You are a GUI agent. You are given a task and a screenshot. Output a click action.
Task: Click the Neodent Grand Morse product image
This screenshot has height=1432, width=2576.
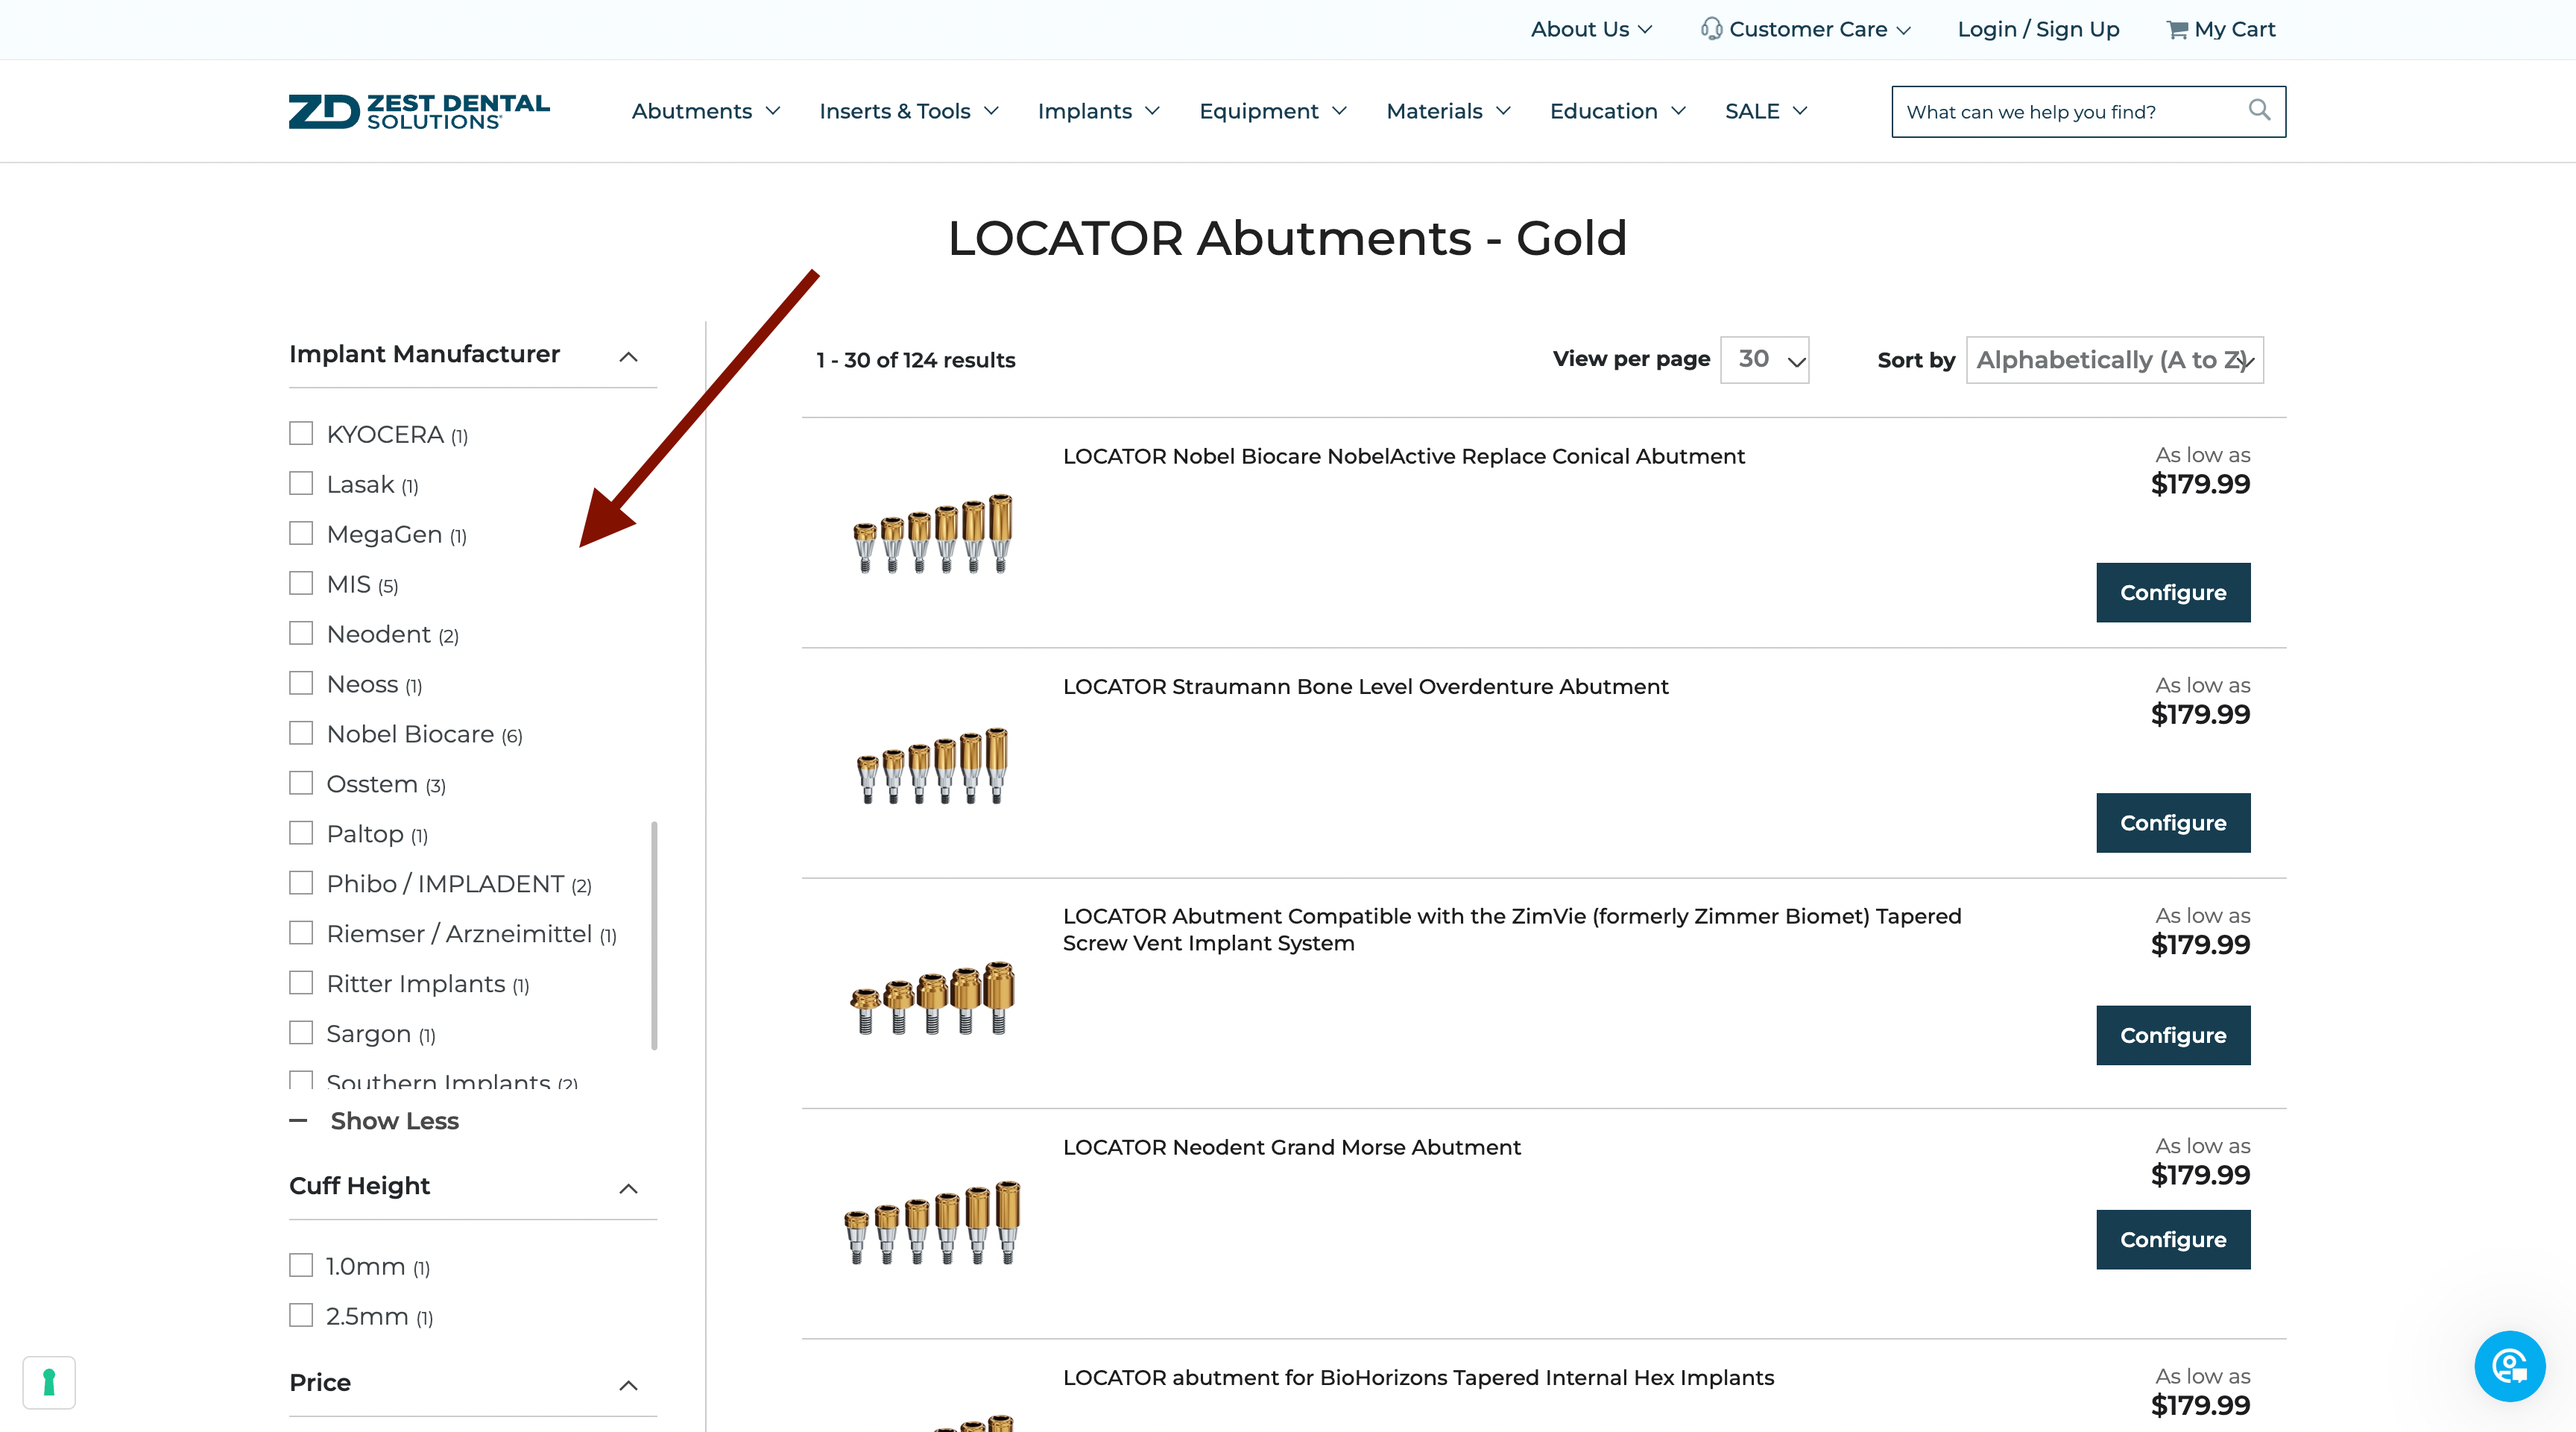(932, 1223)
